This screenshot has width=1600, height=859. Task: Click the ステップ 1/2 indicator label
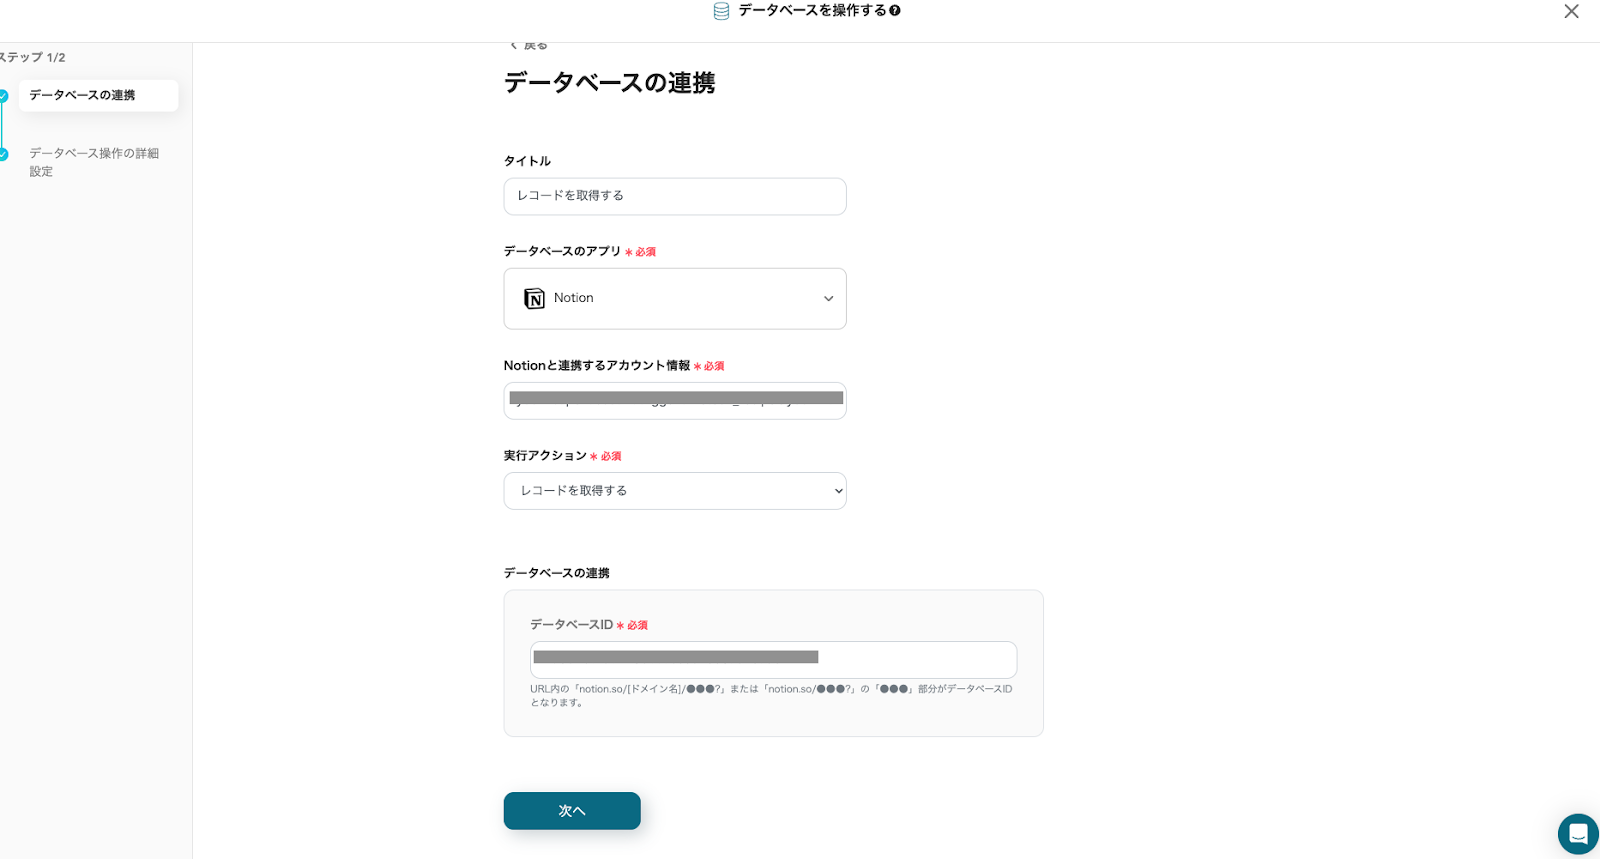pos(32,58)
